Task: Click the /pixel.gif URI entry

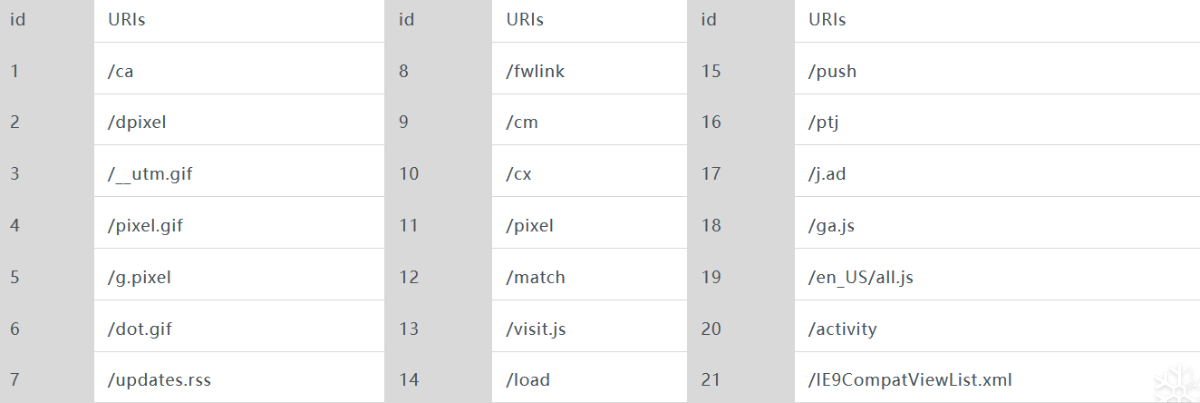Action: 145,226
